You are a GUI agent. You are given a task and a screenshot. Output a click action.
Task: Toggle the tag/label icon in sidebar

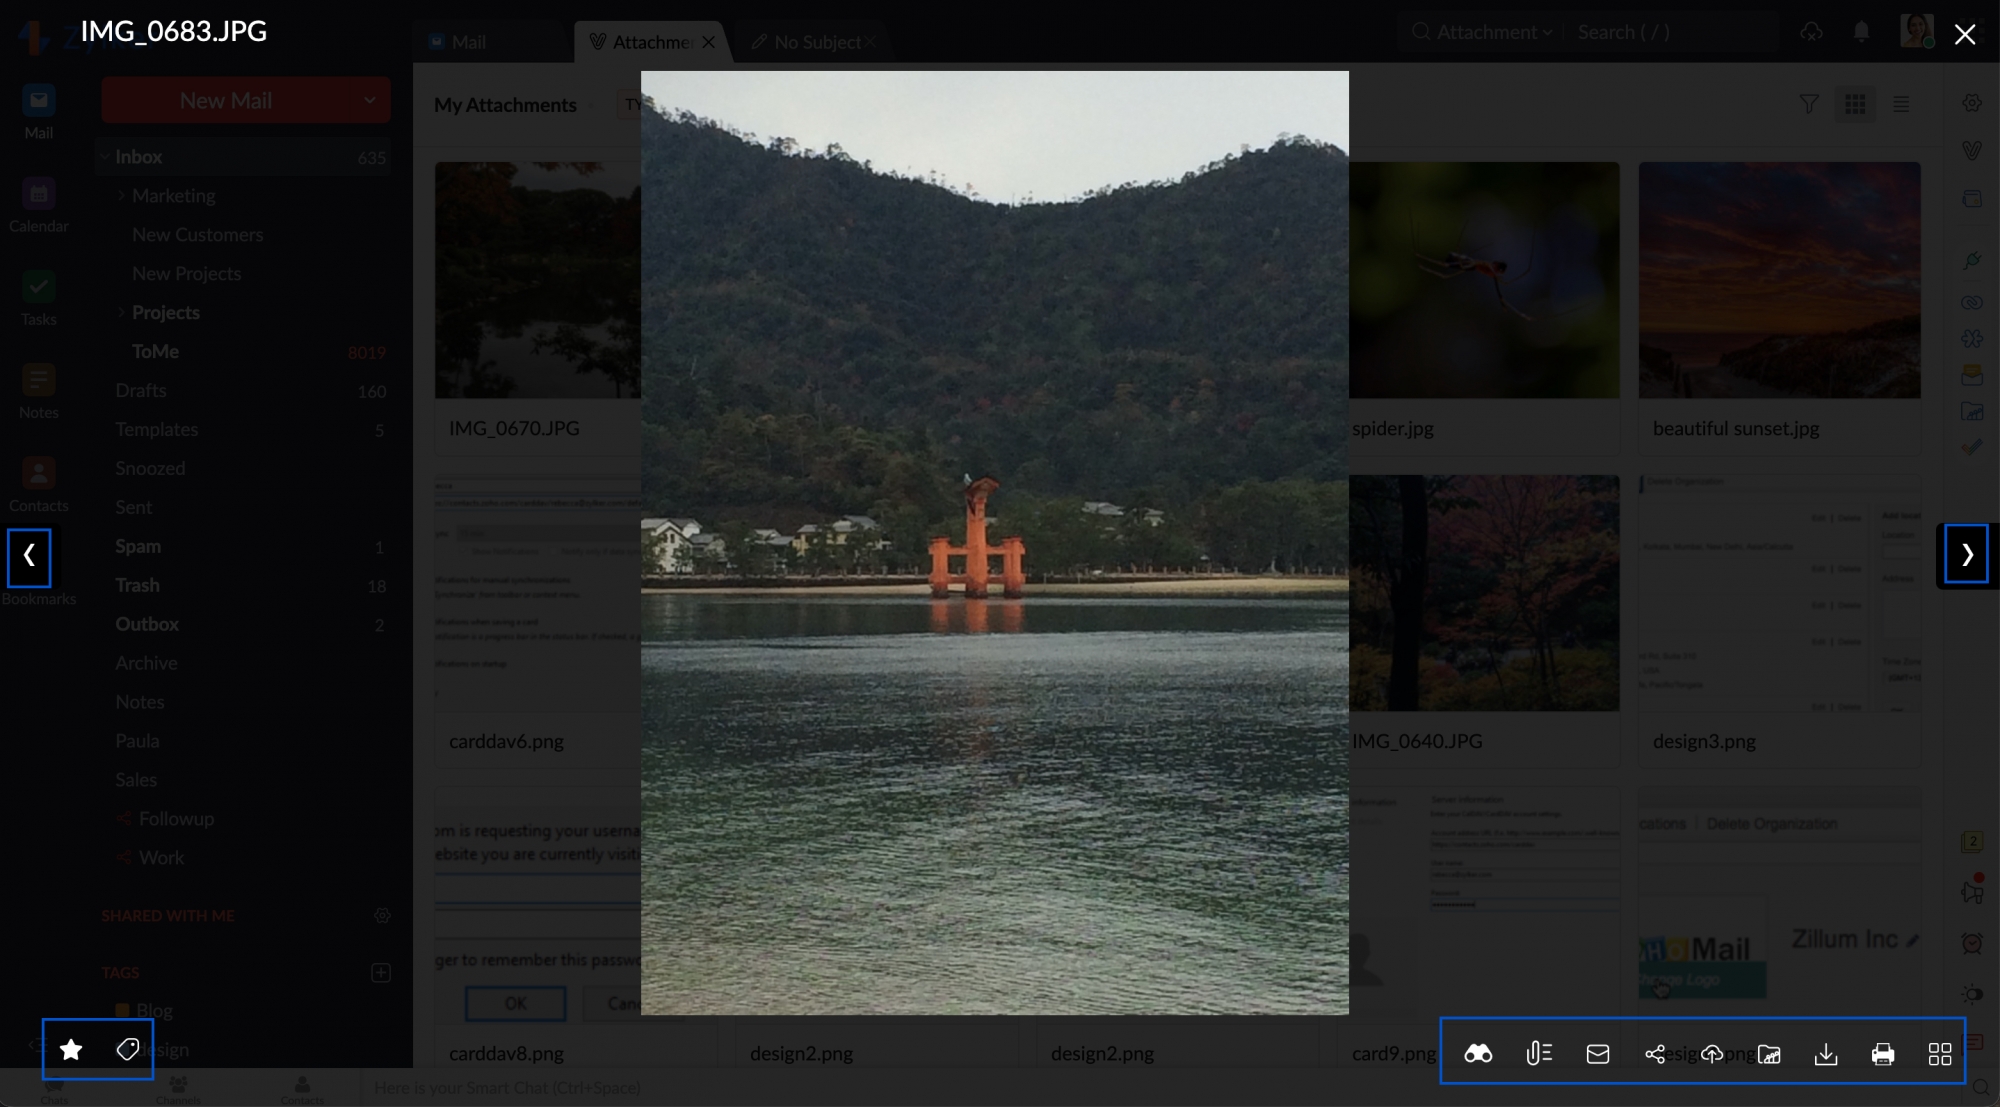128,1048
